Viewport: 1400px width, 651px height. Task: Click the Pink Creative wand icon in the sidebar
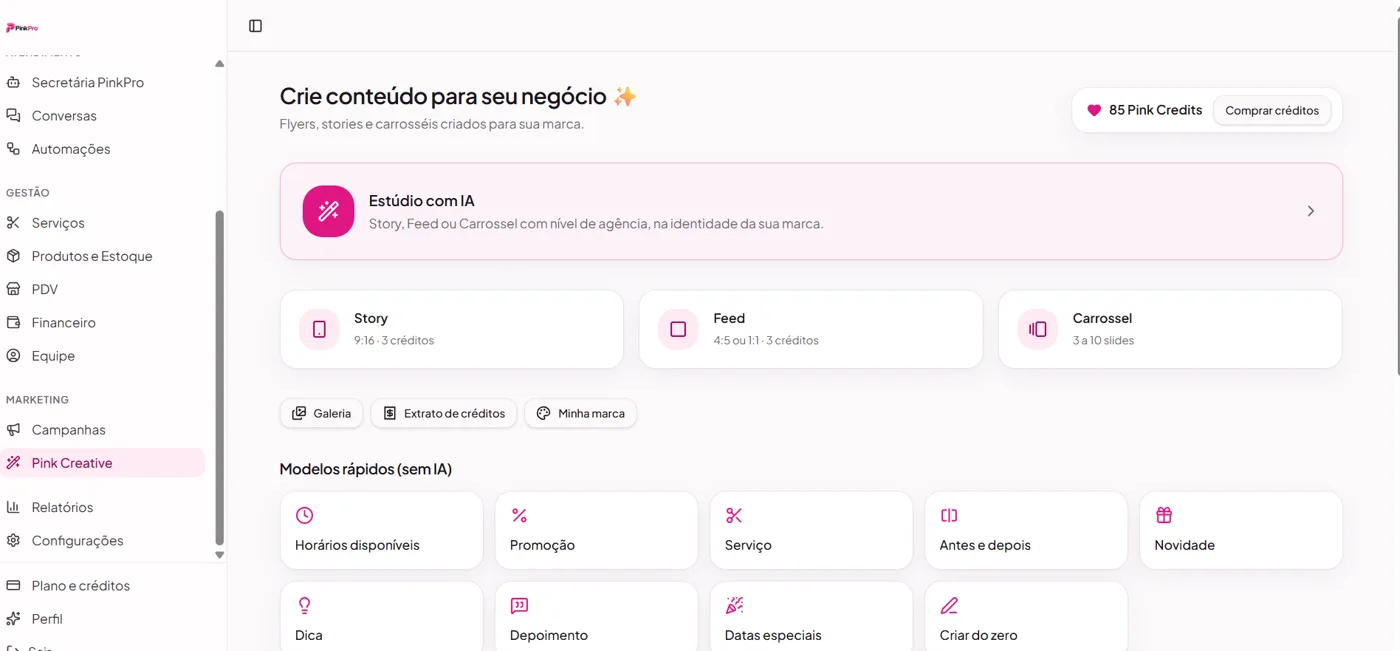pyautogui.click(x=13, y=462)
